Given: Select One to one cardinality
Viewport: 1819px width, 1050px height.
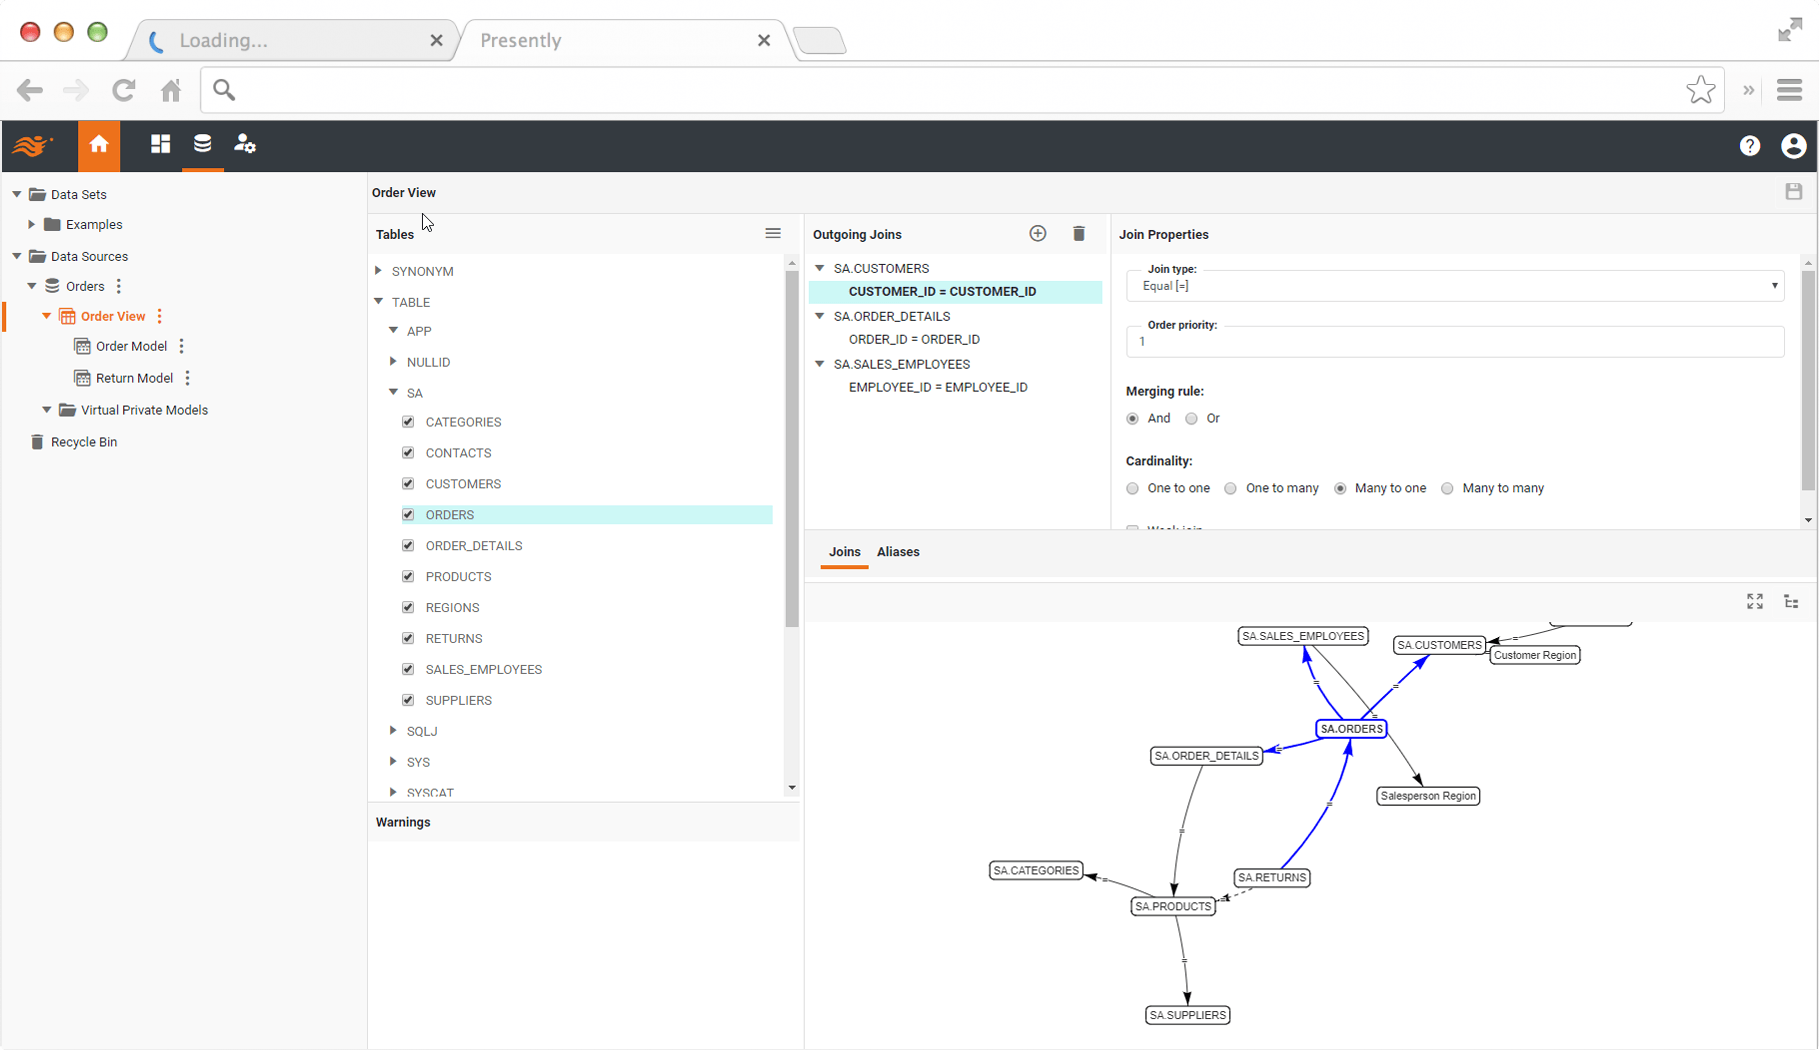Looking at the screenshot, I should (1132, 489).
